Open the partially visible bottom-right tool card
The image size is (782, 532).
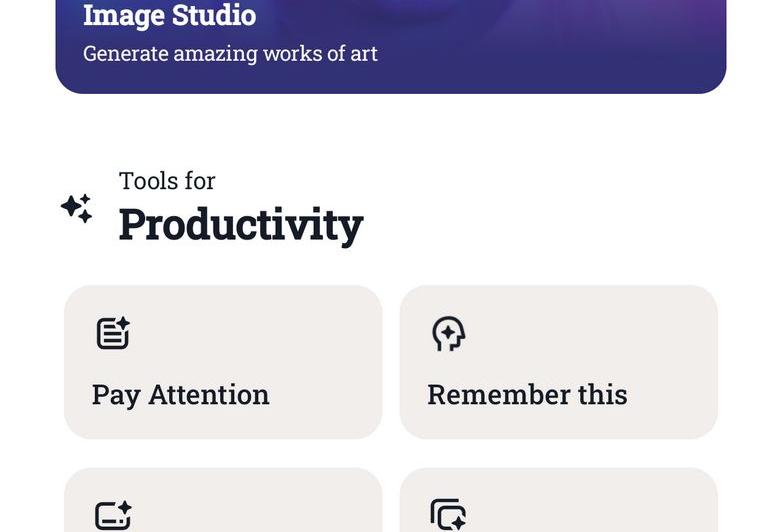click(x=558, y=502)
